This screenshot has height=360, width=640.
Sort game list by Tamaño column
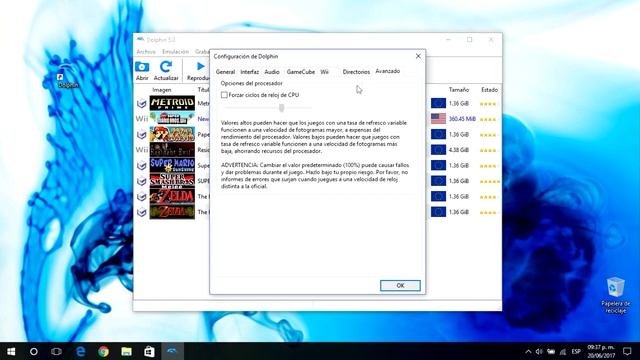click(459, 90)
